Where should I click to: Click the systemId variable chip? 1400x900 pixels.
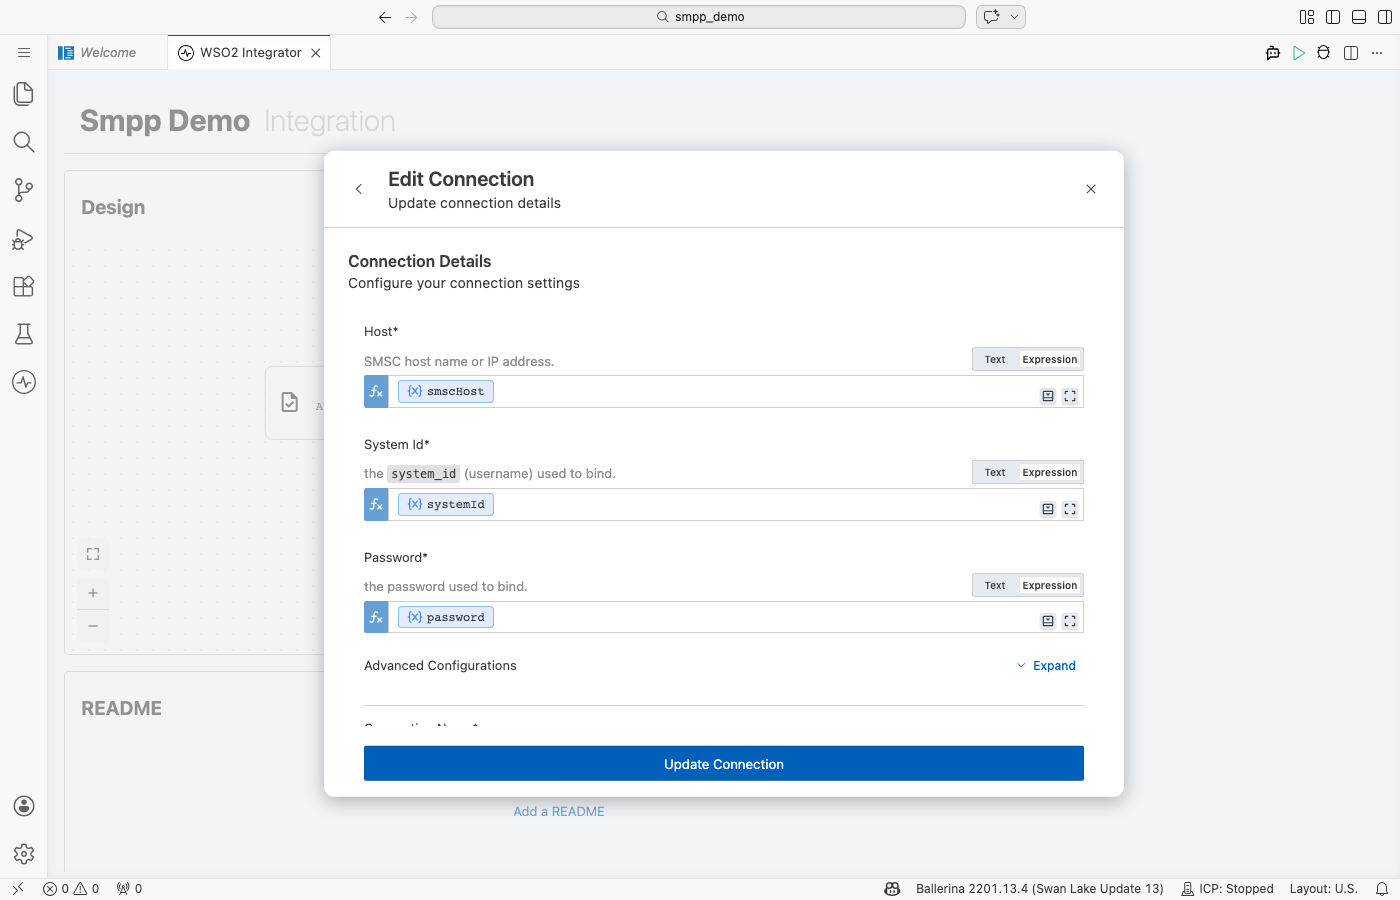[446, 505]
